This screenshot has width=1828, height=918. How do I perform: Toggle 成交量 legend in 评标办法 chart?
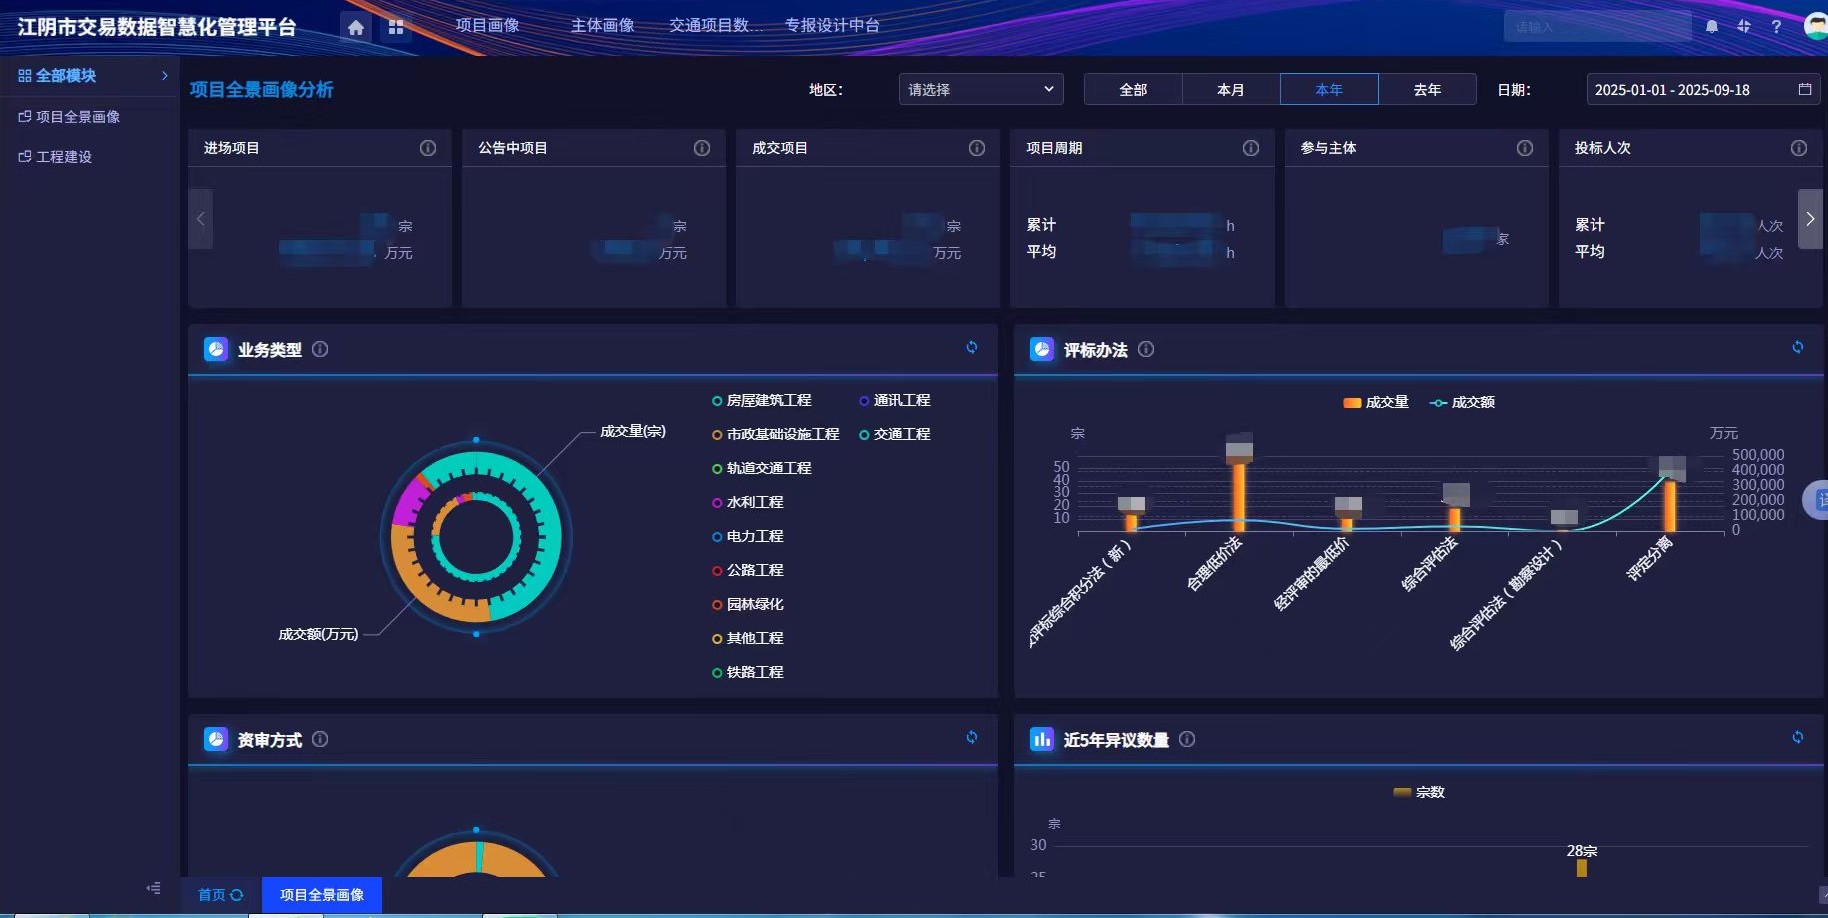pyautogui.click(x=1376, y=402)
